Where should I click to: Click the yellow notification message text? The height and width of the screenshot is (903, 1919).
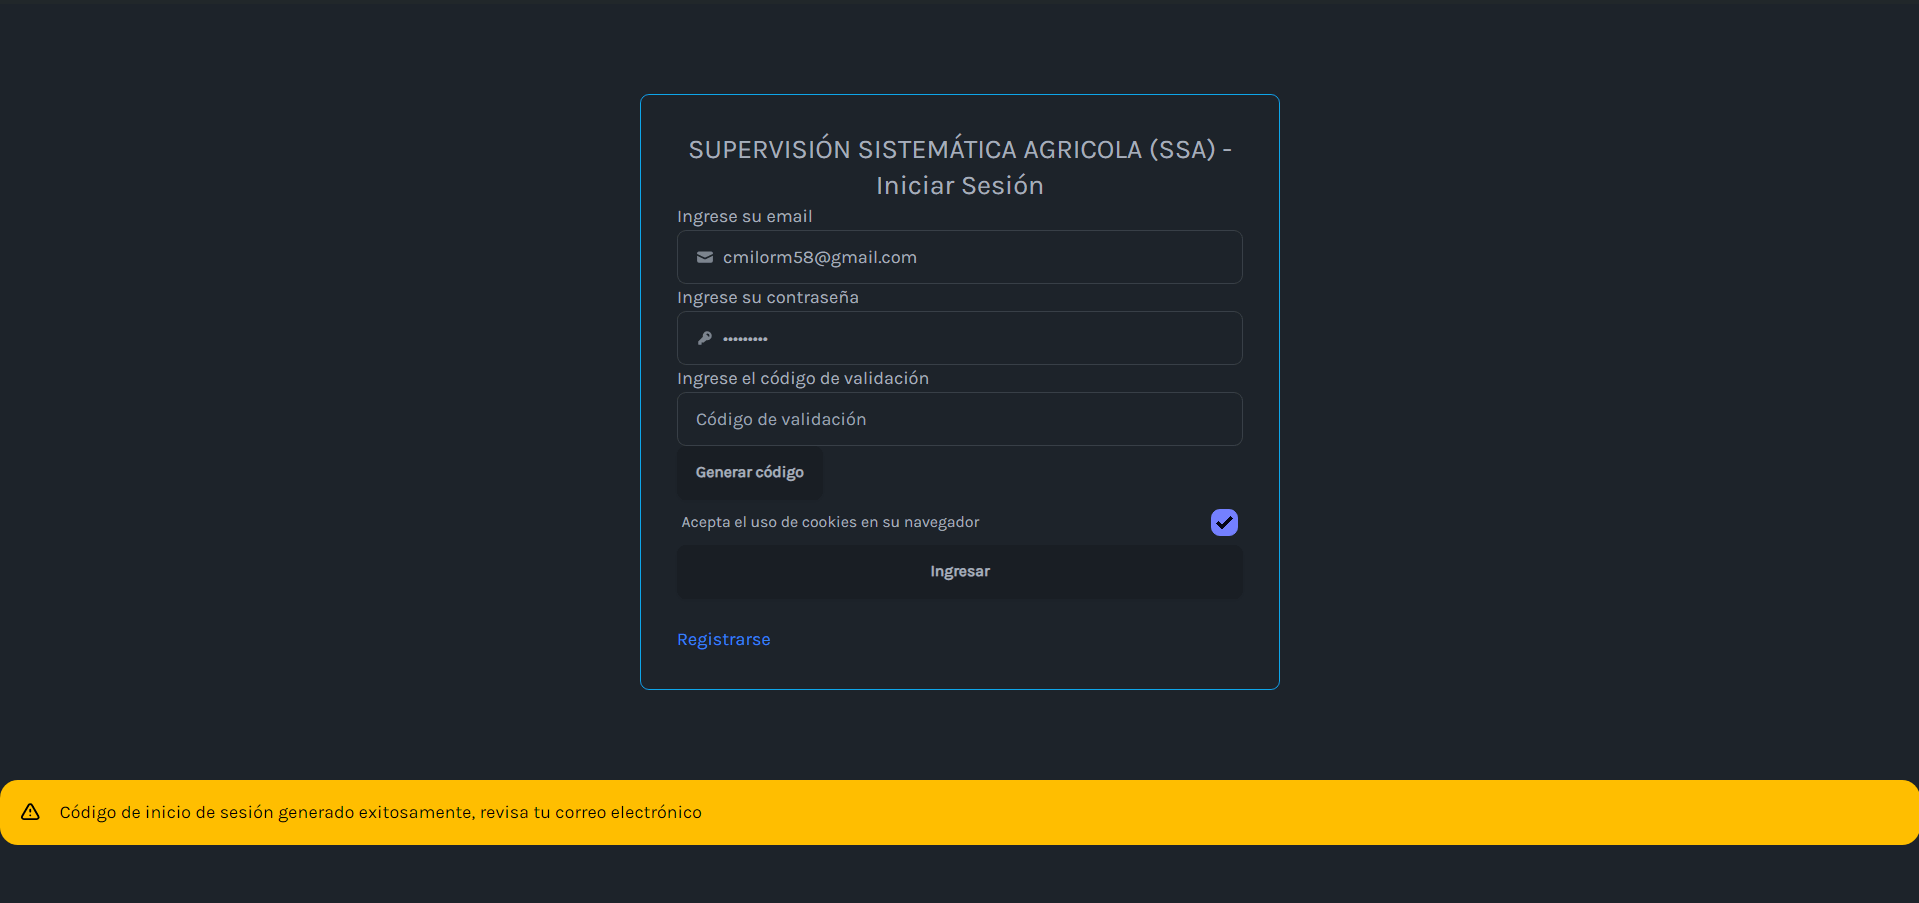[381, 812]
